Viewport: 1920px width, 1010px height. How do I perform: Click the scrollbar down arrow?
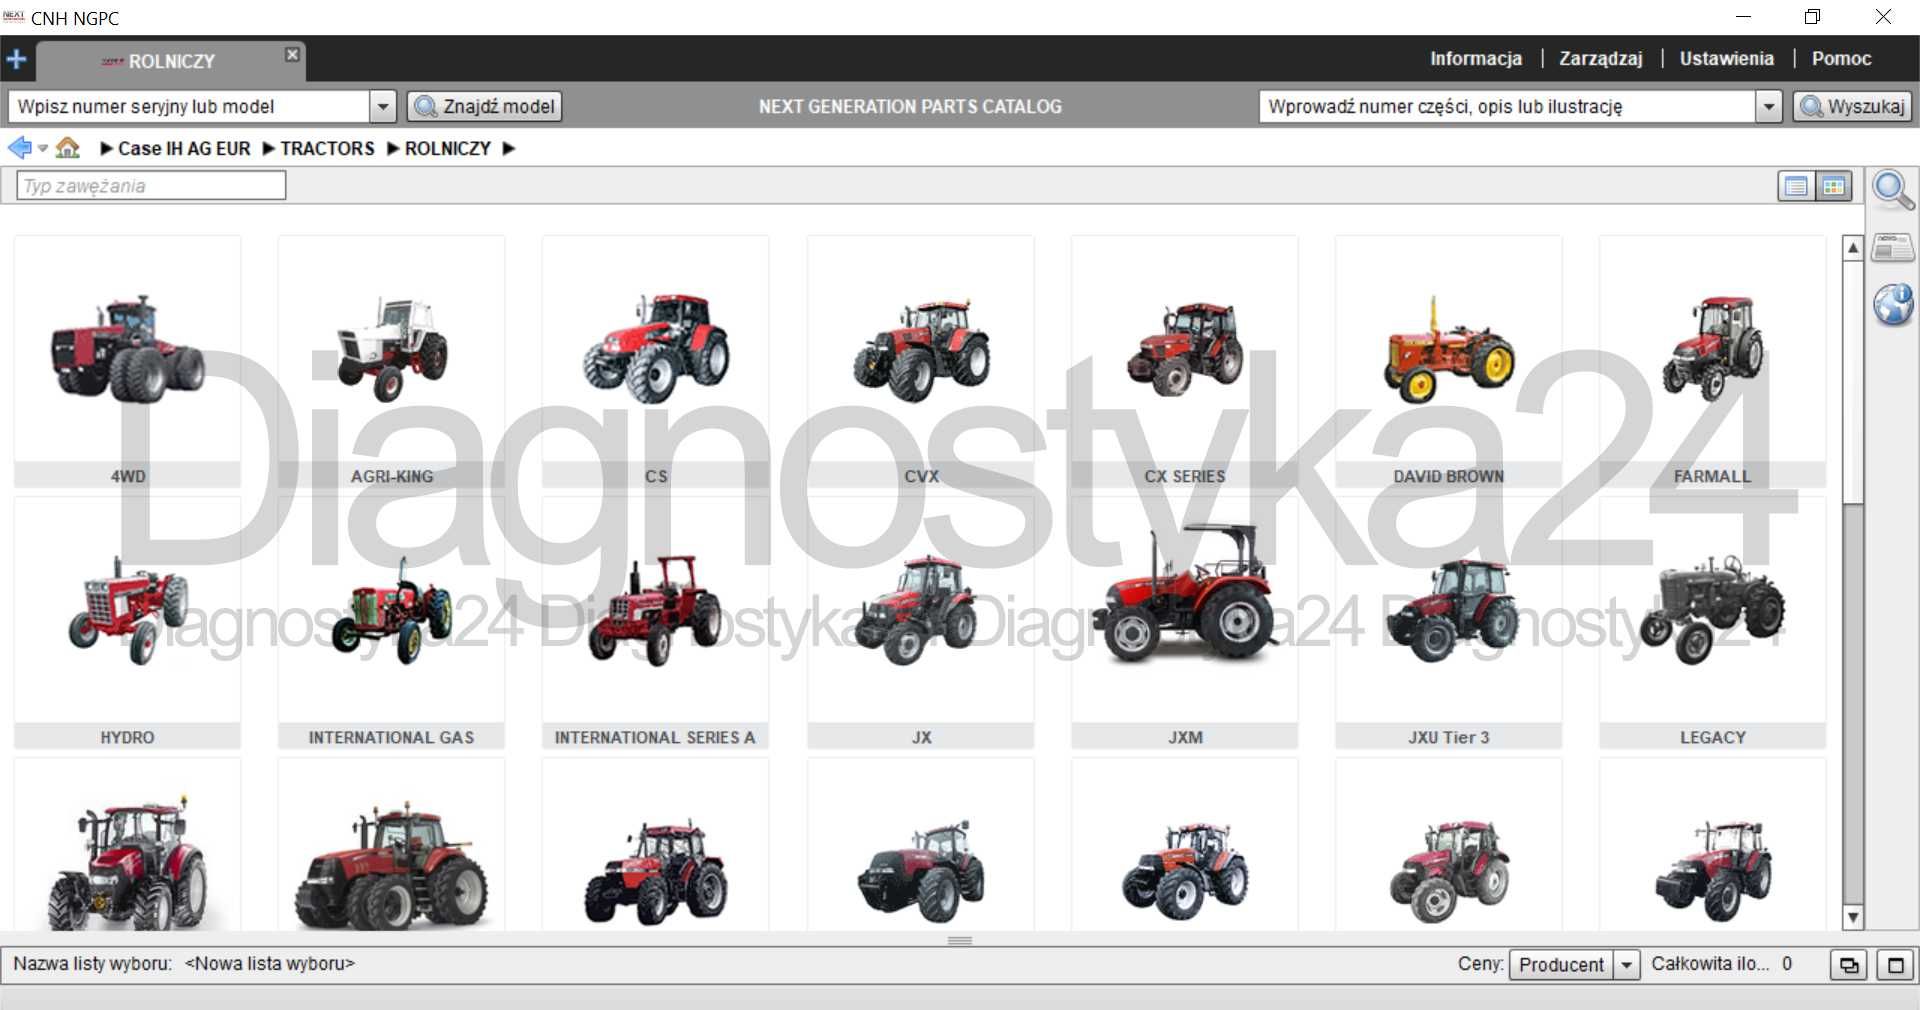[x=1853, y=916]
